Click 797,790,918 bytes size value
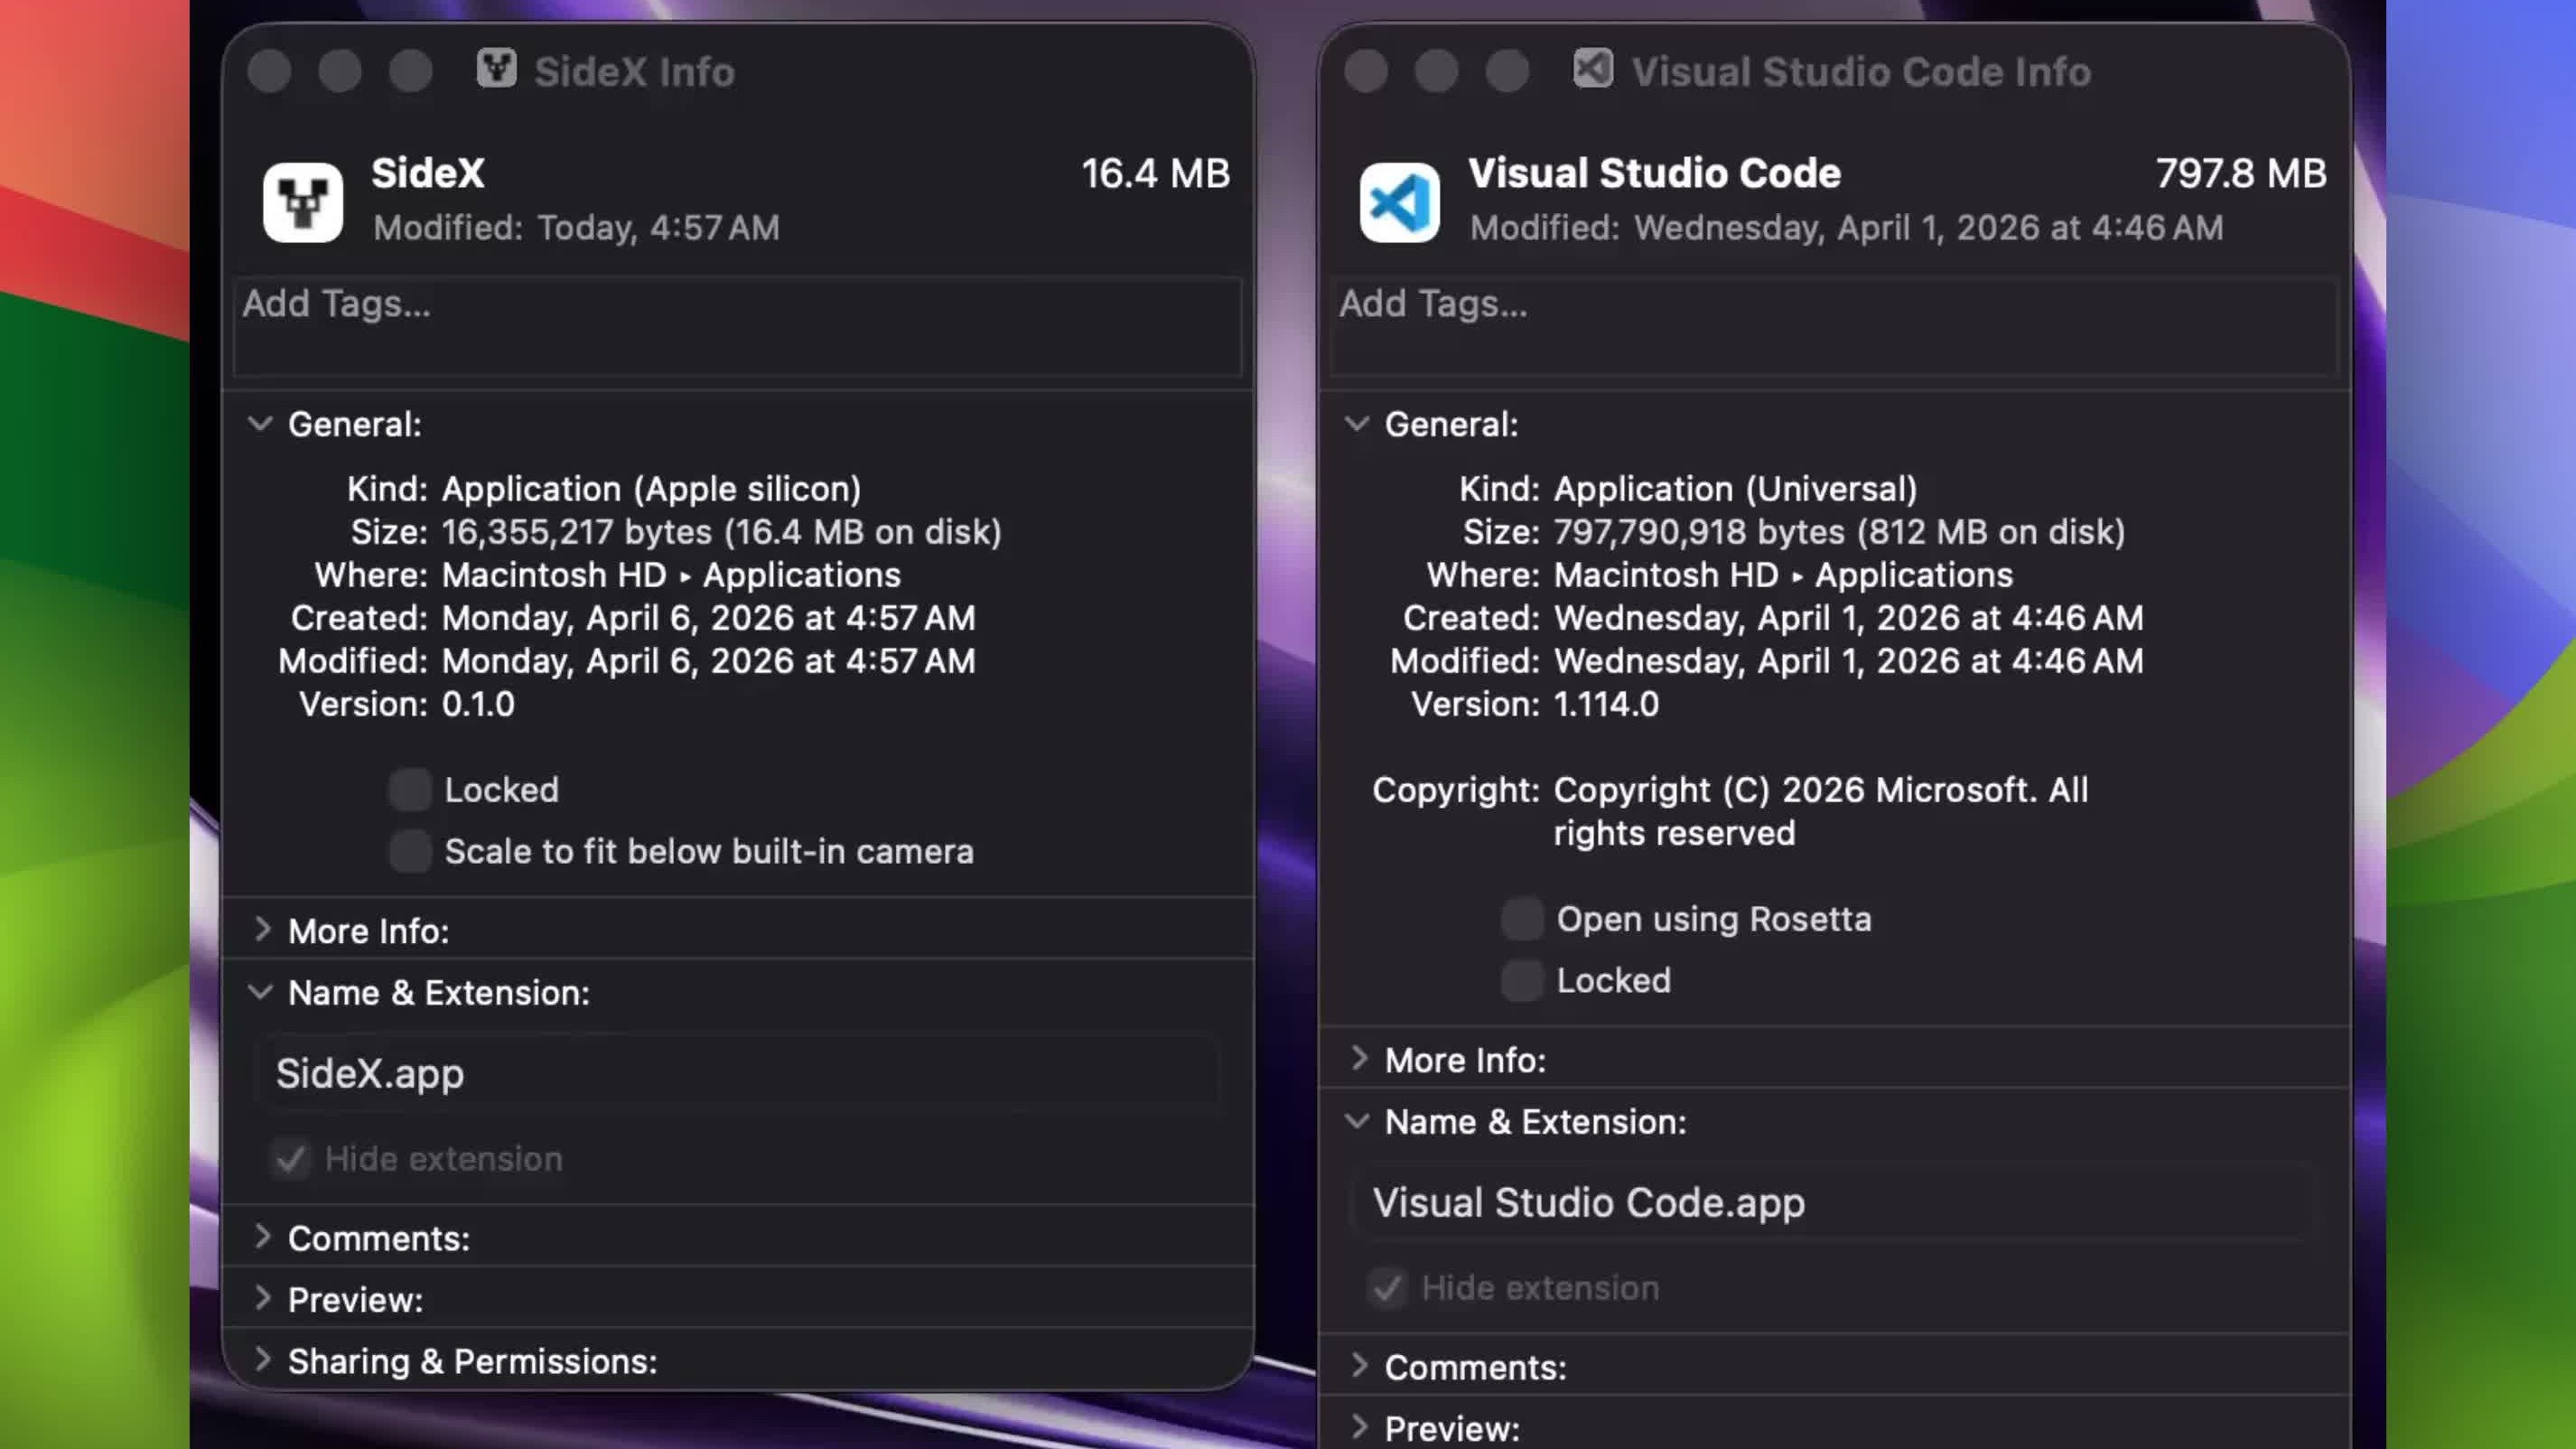 click(1839, 532)
